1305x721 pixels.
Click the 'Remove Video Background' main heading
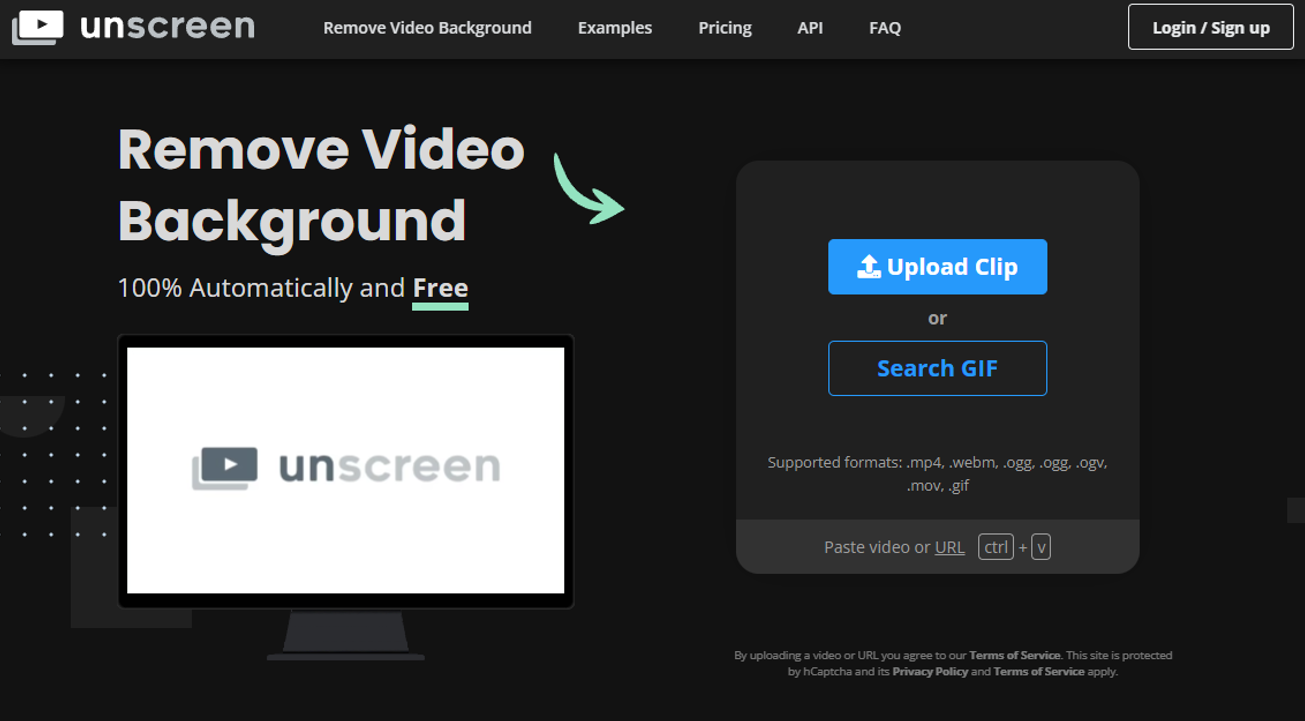pyautogui.click(x=321, y=185)
